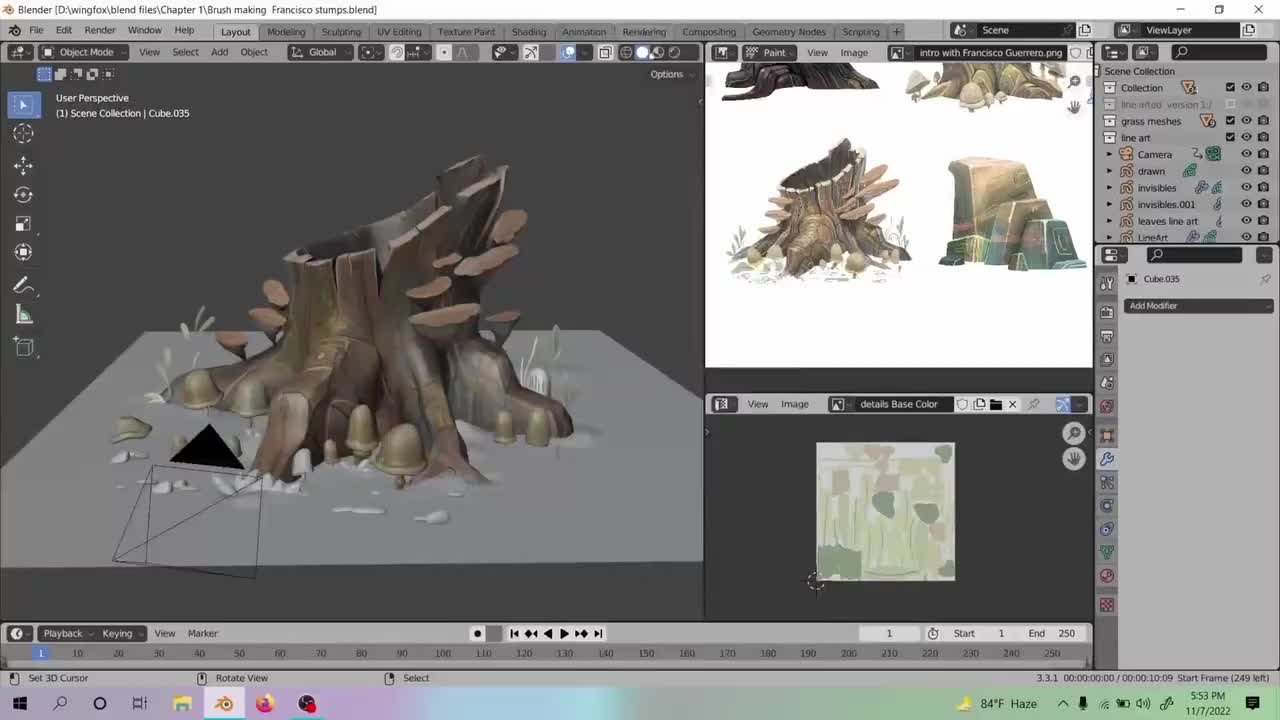The width and height of the screenshot is (1280, 720).
Task: Play the animation forward
Action: click(x=564, y=633)
